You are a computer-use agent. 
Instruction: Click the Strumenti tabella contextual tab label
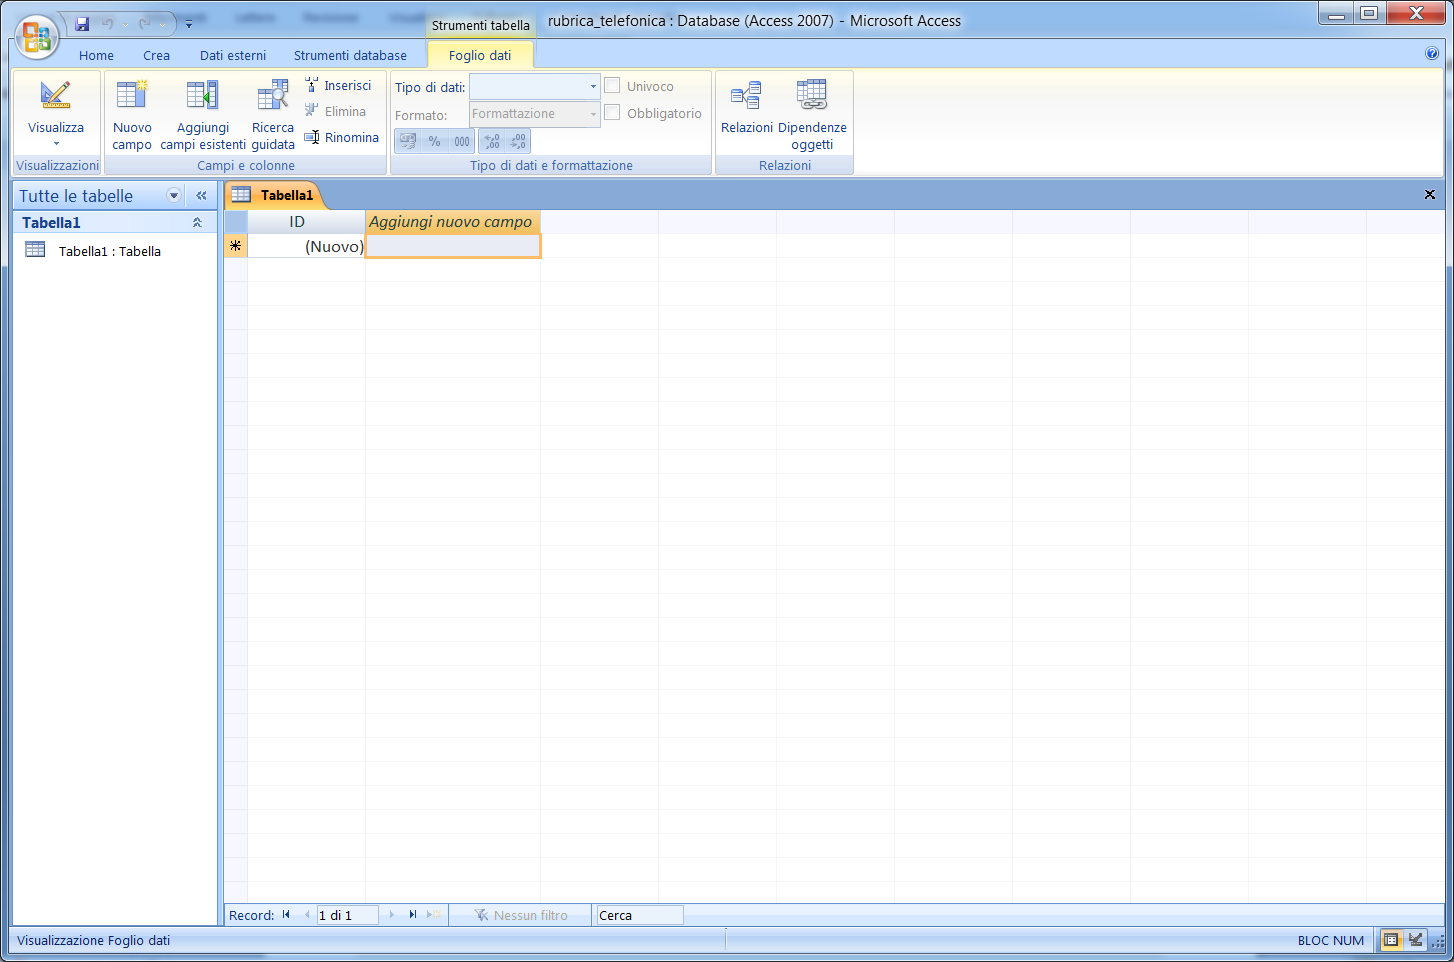tap(481, 25)
